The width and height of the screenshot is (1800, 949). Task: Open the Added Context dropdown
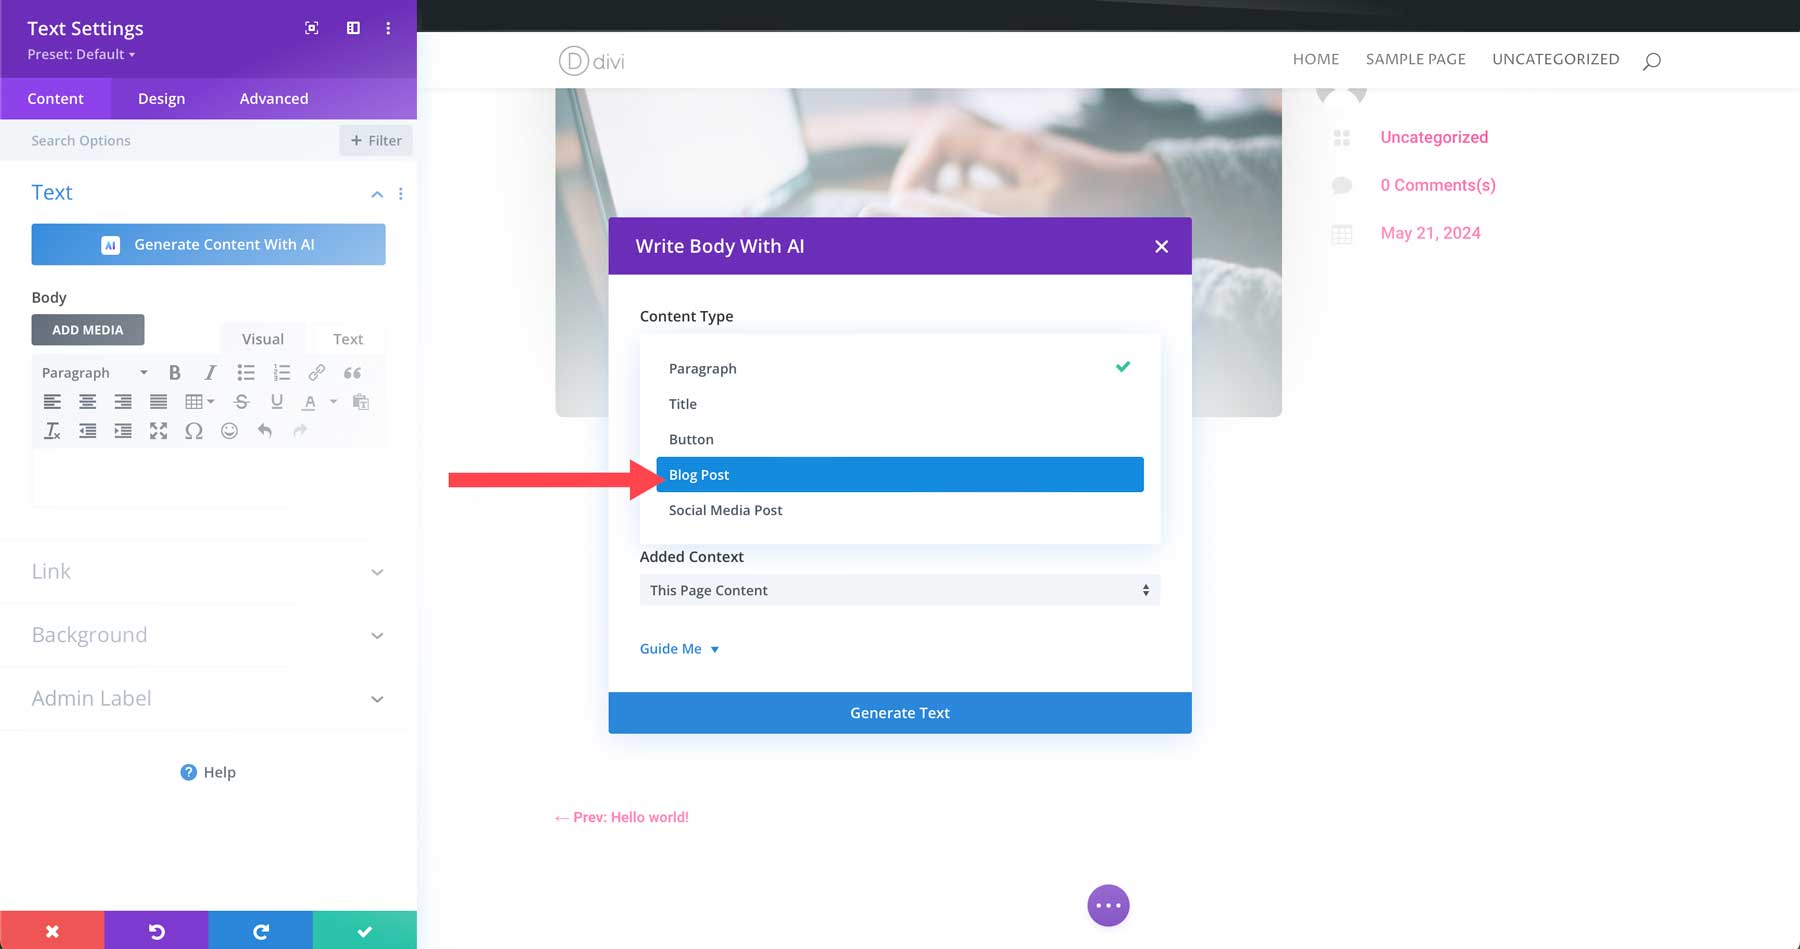click(x=899, y=590)
